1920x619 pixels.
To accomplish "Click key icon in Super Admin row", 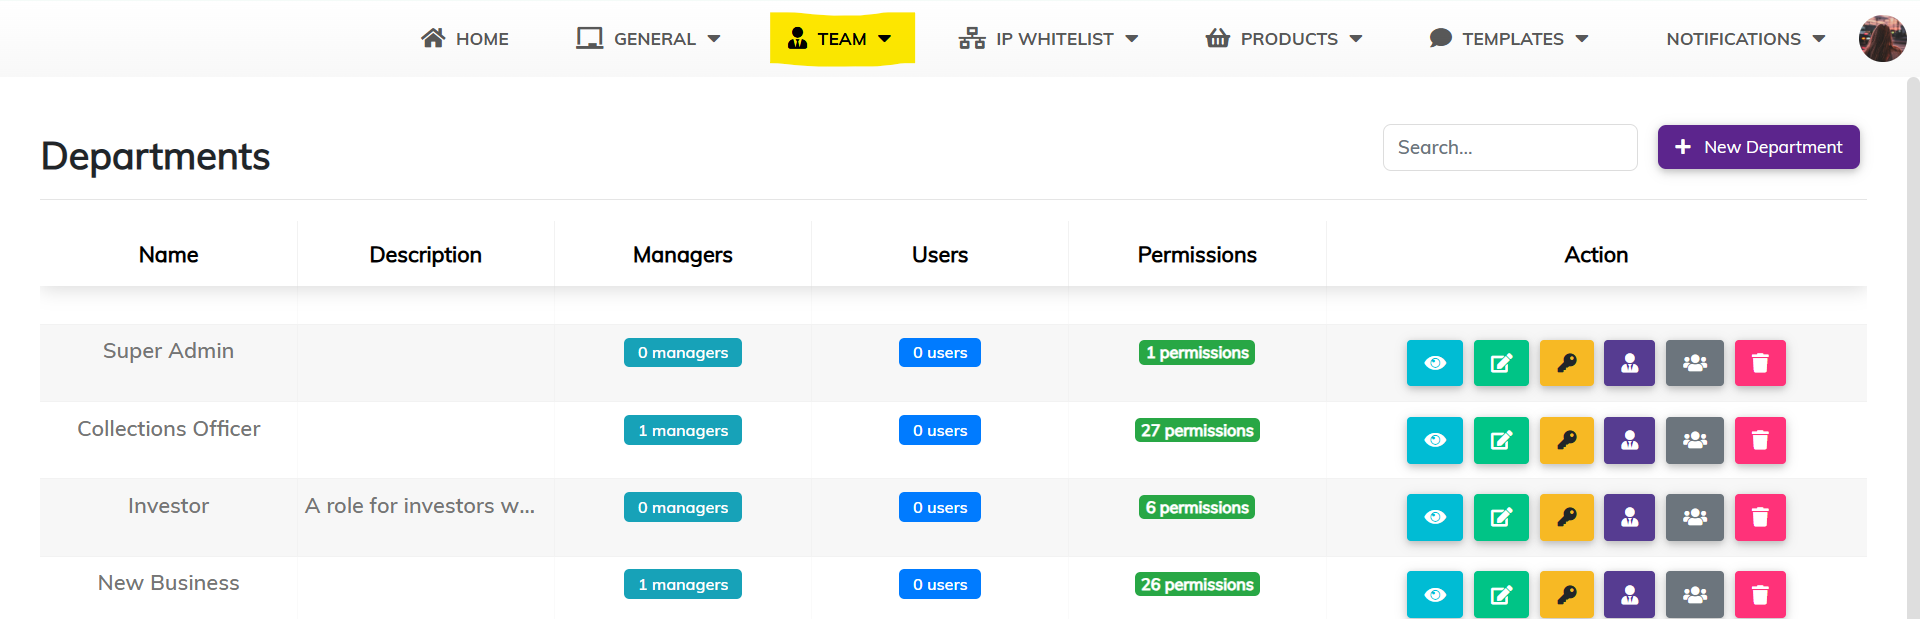I will (x=1566, y=363).
